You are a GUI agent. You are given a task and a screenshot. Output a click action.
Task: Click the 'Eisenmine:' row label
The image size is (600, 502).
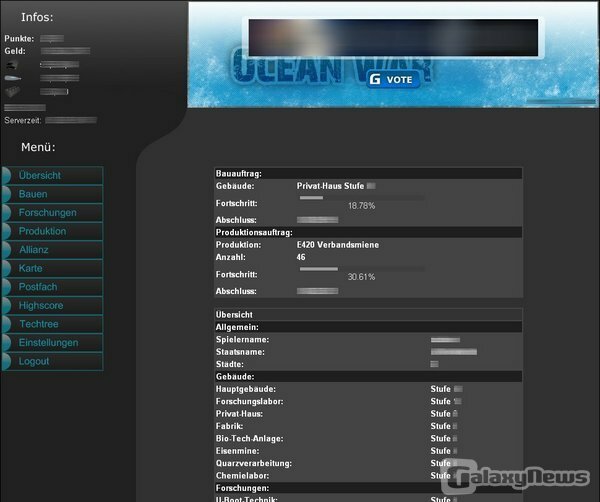pyautogui.click(x=237, y=451)
